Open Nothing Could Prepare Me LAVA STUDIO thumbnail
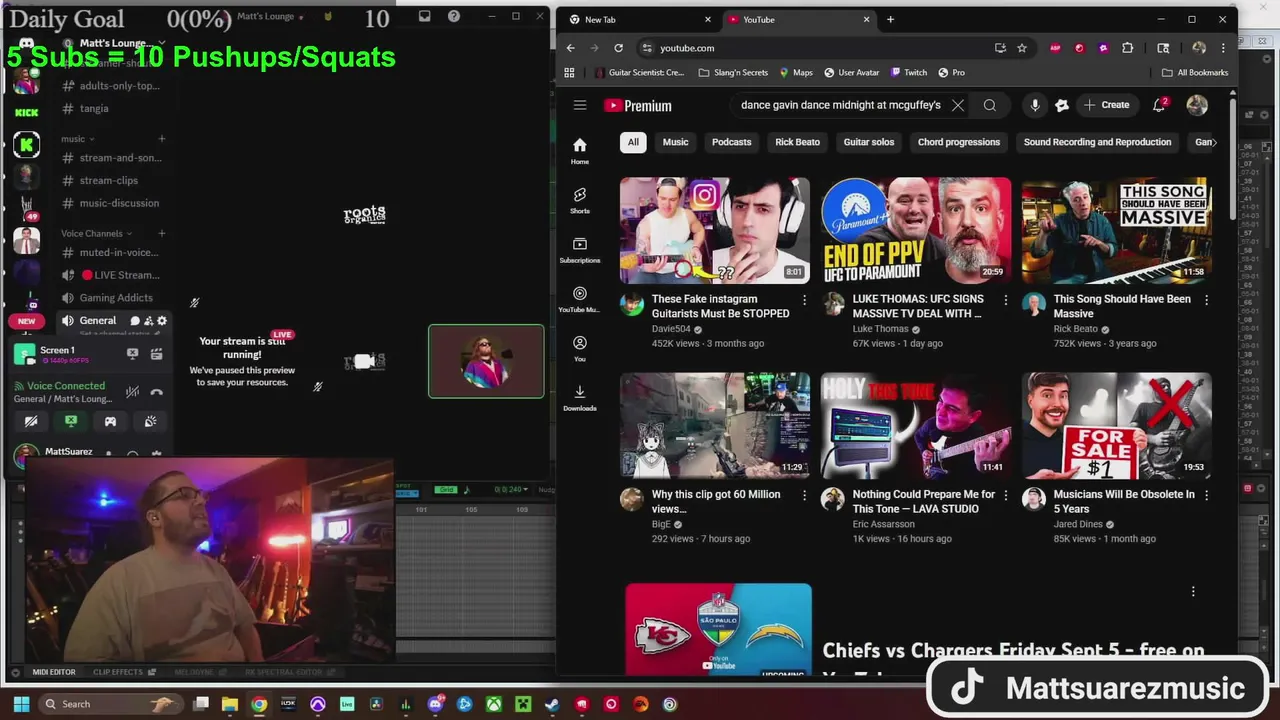Viewport: 1280px width, 720px height. (x=916, y=426)
